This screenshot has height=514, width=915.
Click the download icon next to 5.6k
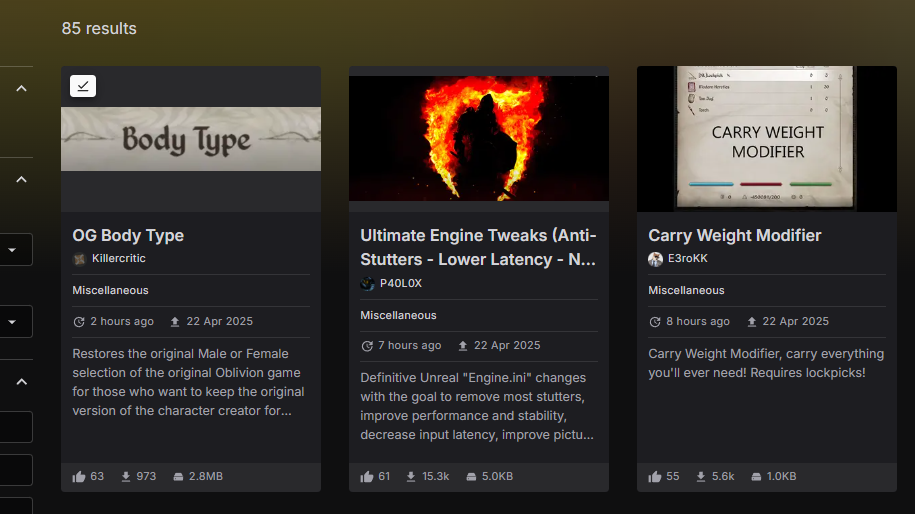(701, 477)
